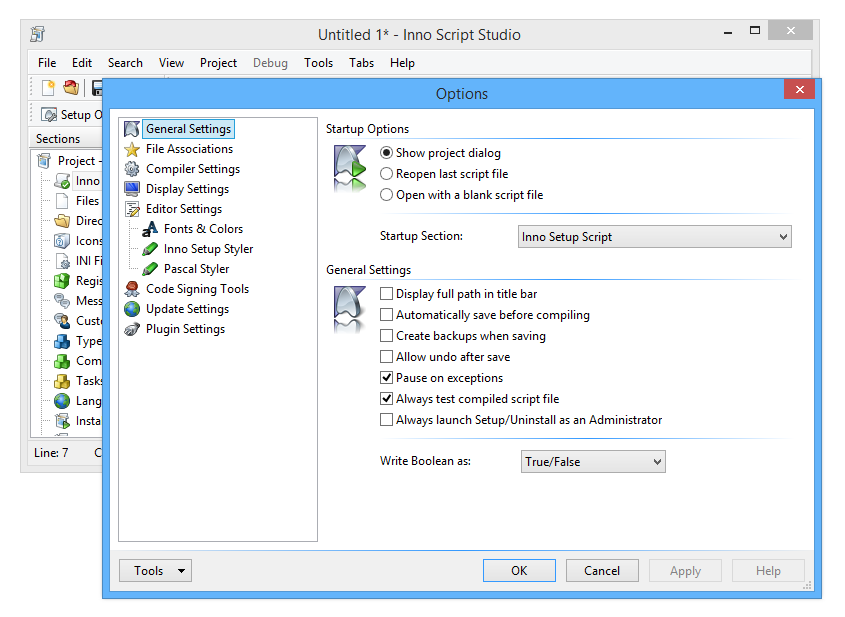Click the Line: 7 status bar entry

[51, 453]
